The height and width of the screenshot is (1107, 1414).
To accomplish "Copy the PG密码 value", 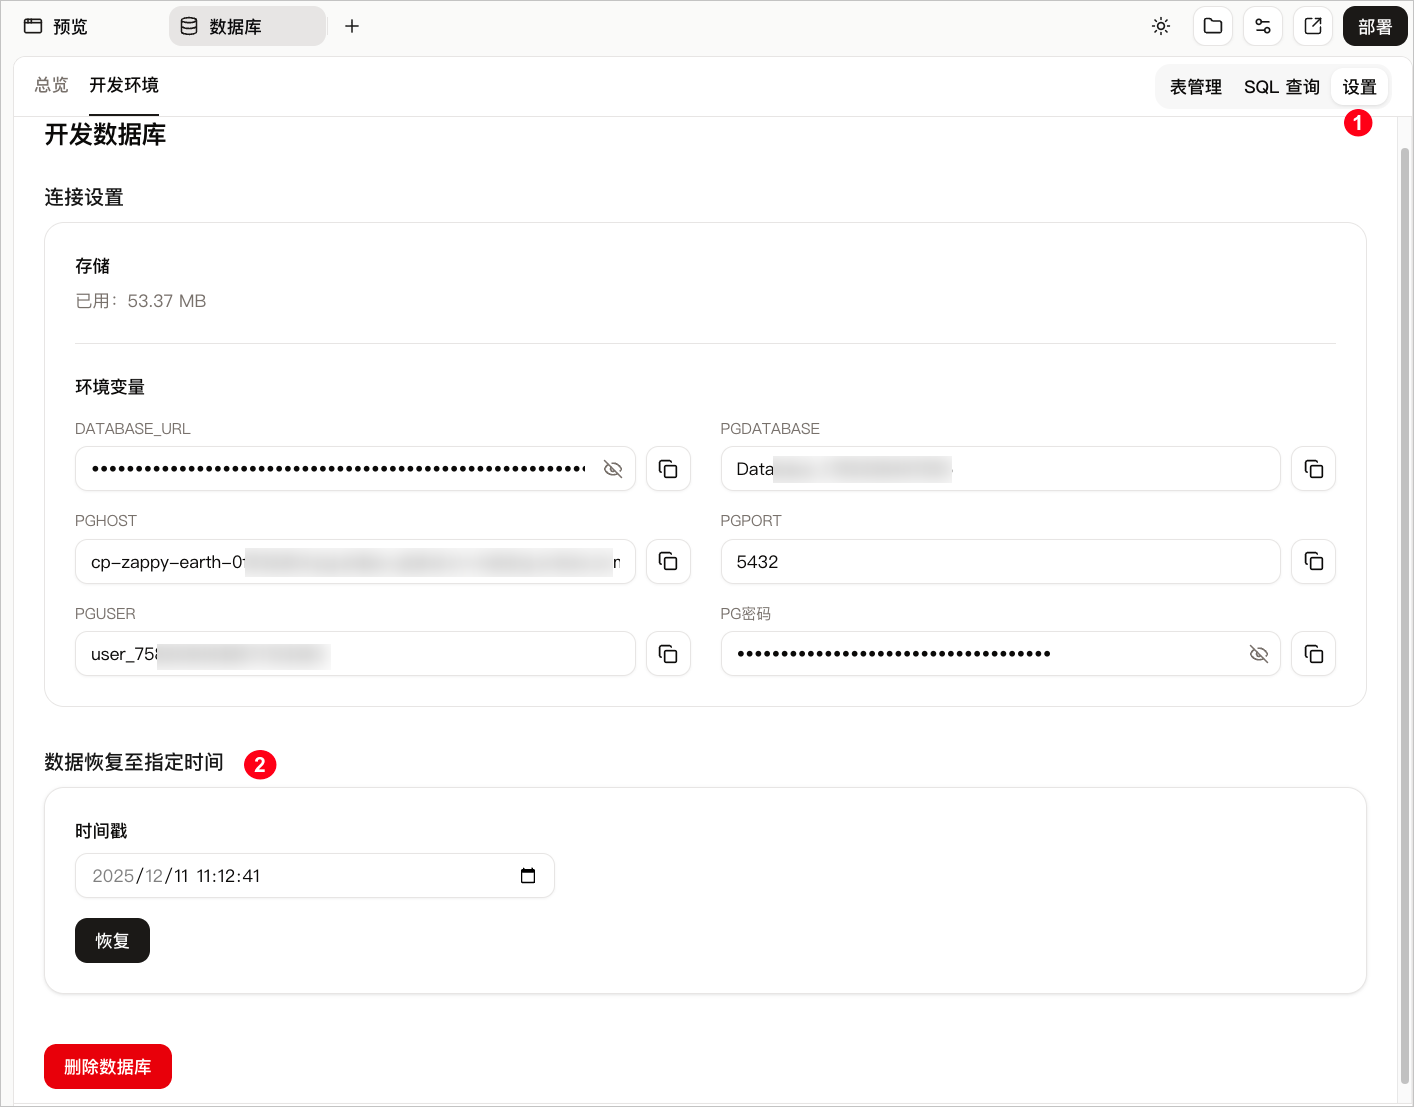I will click(x=1313, y=654).
